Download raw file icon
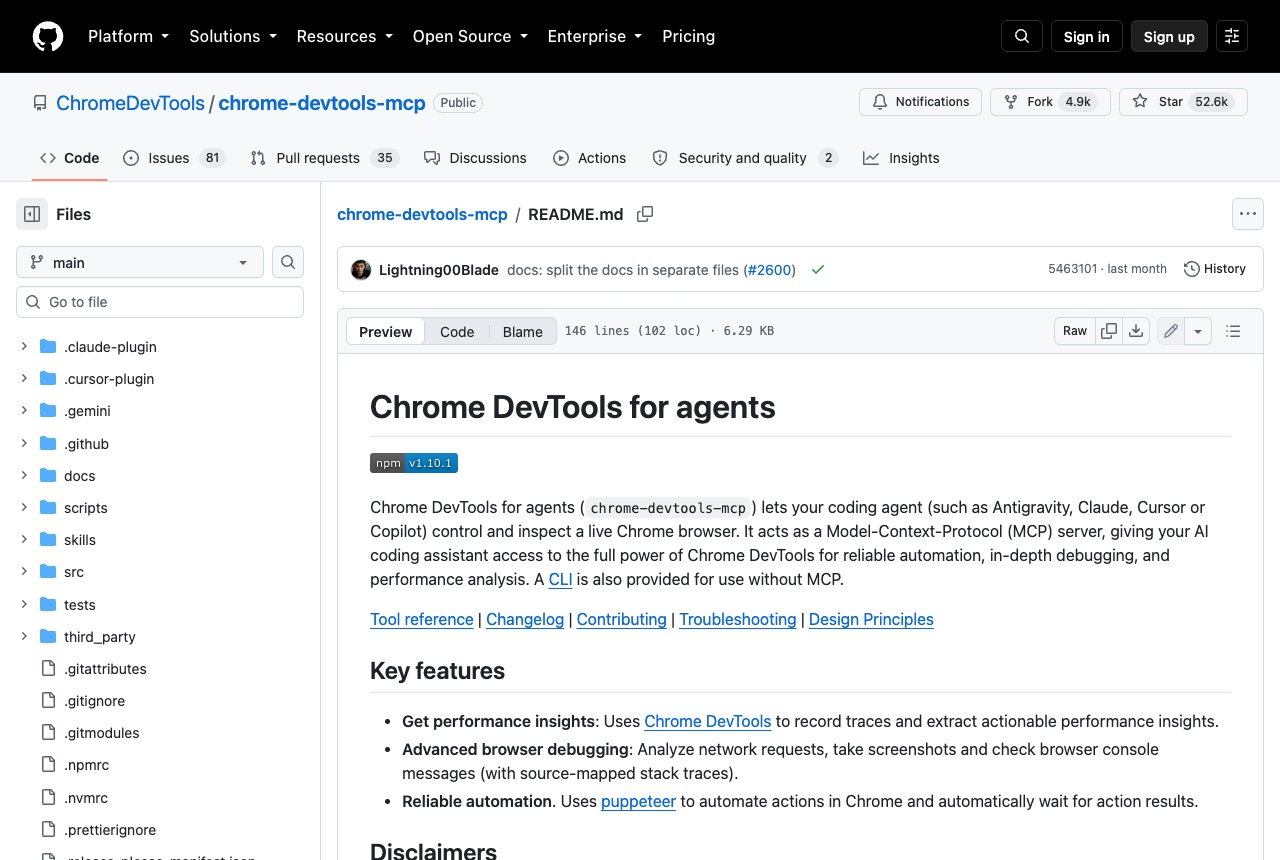 tap(1136, 331)
